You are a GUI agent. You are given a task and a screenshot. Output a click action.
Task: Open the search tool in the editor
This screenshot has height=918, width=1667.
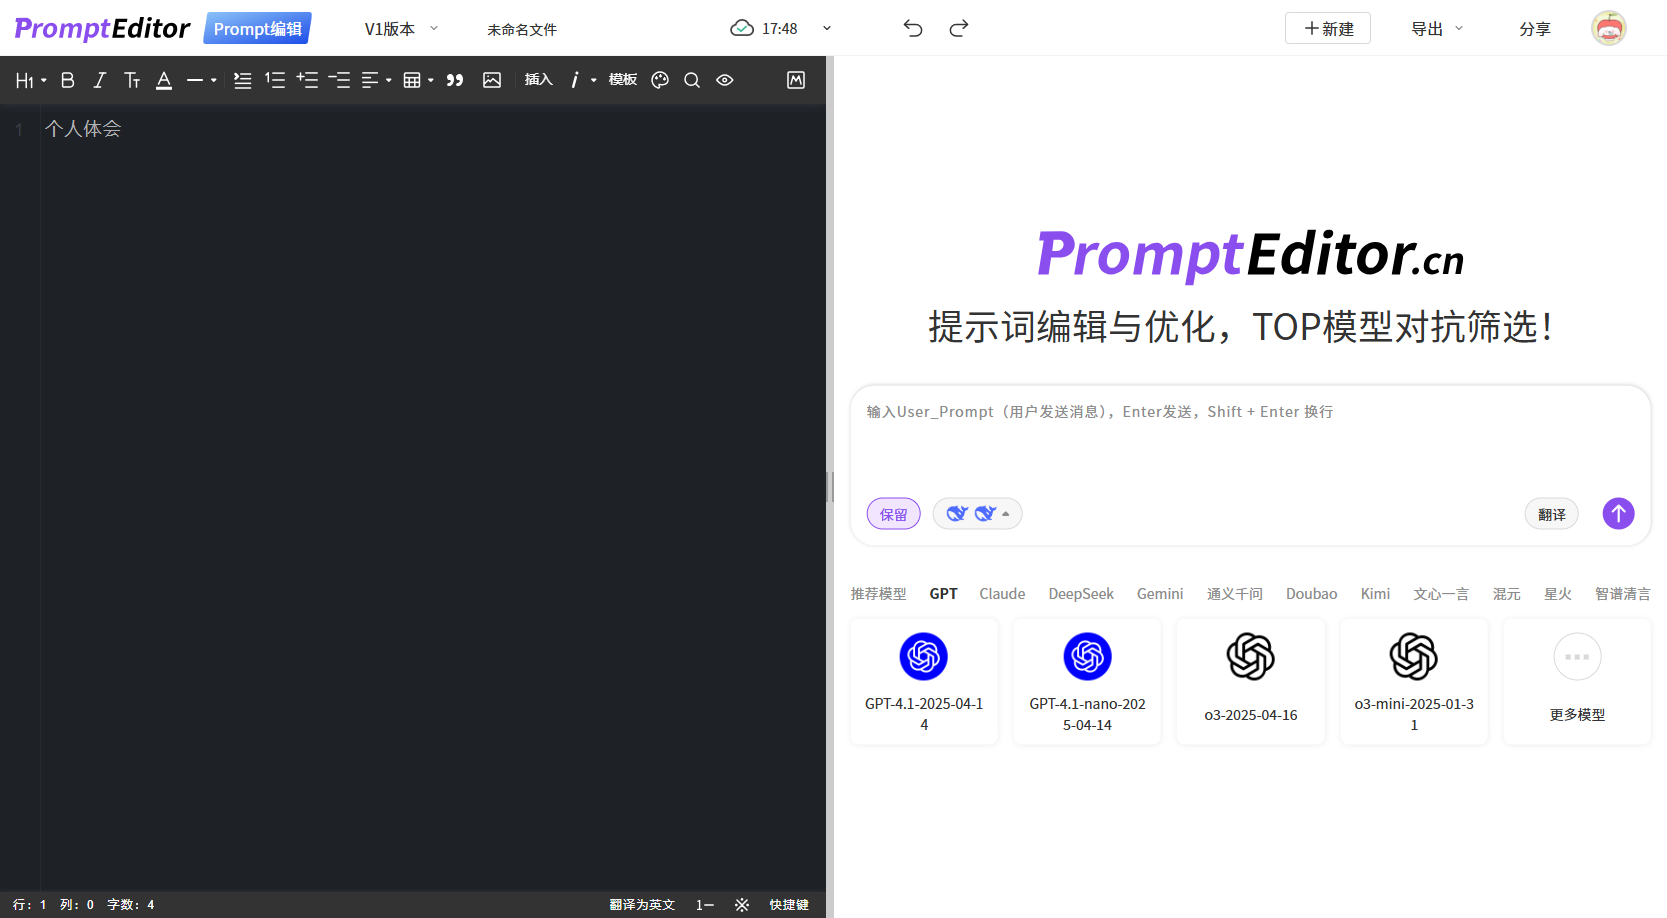coord(692,80)
